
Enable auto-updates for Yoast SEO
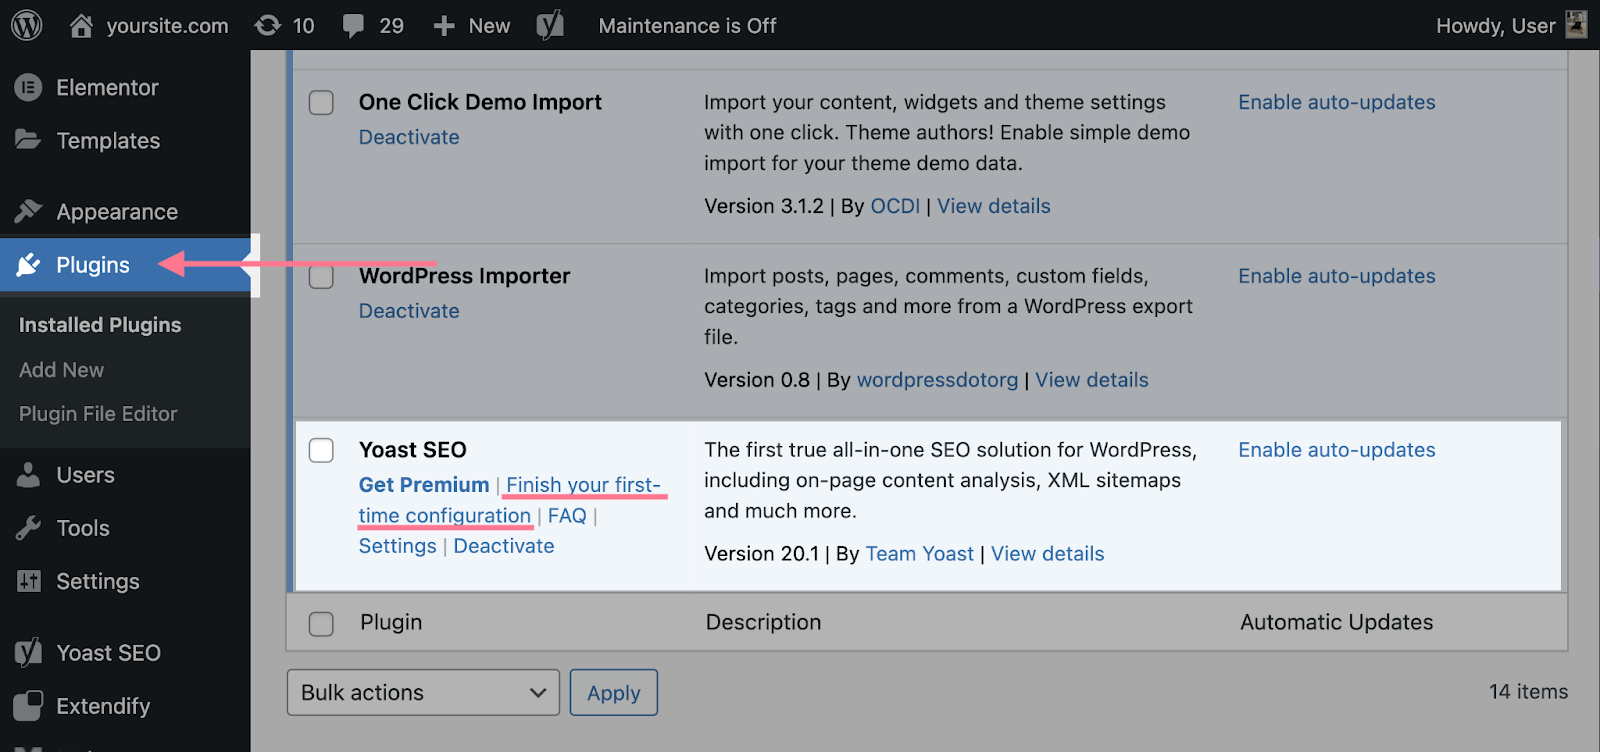click(1337, 450)
